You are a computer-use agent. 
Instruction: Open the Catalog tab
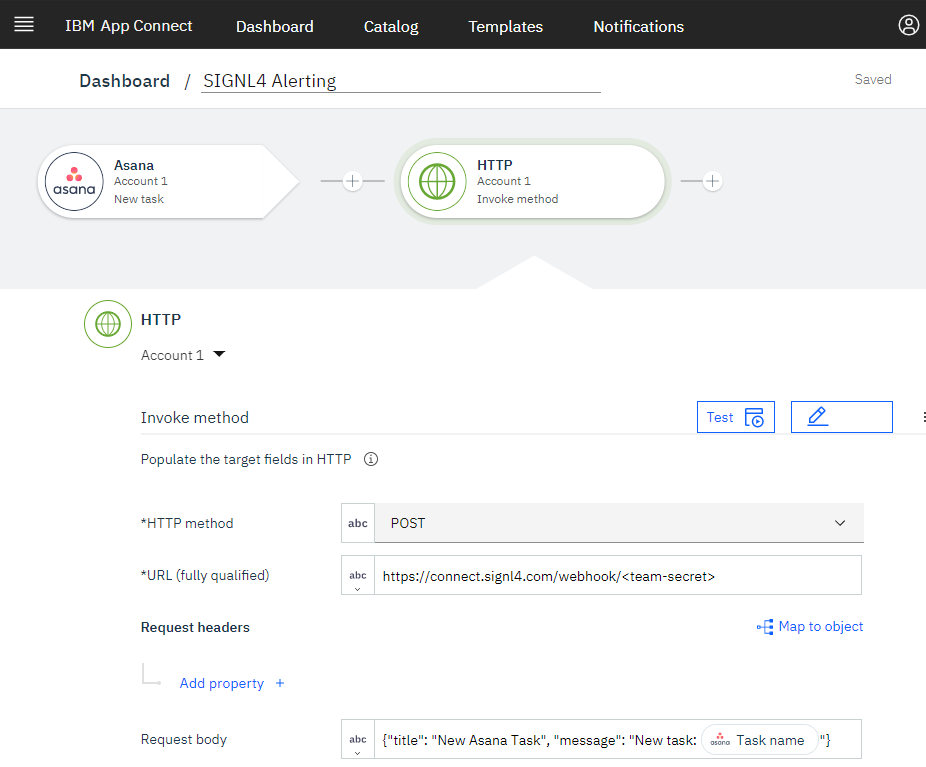[x=391, y=27]
